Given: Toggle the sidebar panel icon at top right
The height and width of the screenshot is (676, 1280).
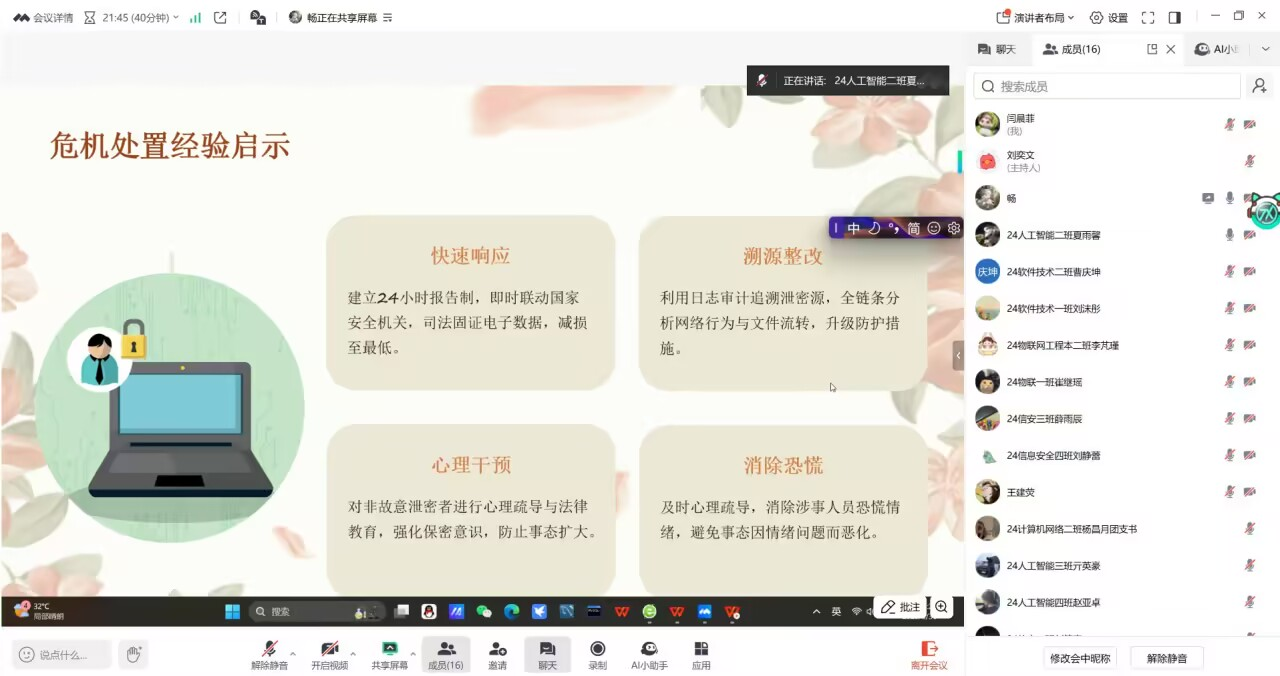Looking at the screenshot, I should tap(1174, 18).
